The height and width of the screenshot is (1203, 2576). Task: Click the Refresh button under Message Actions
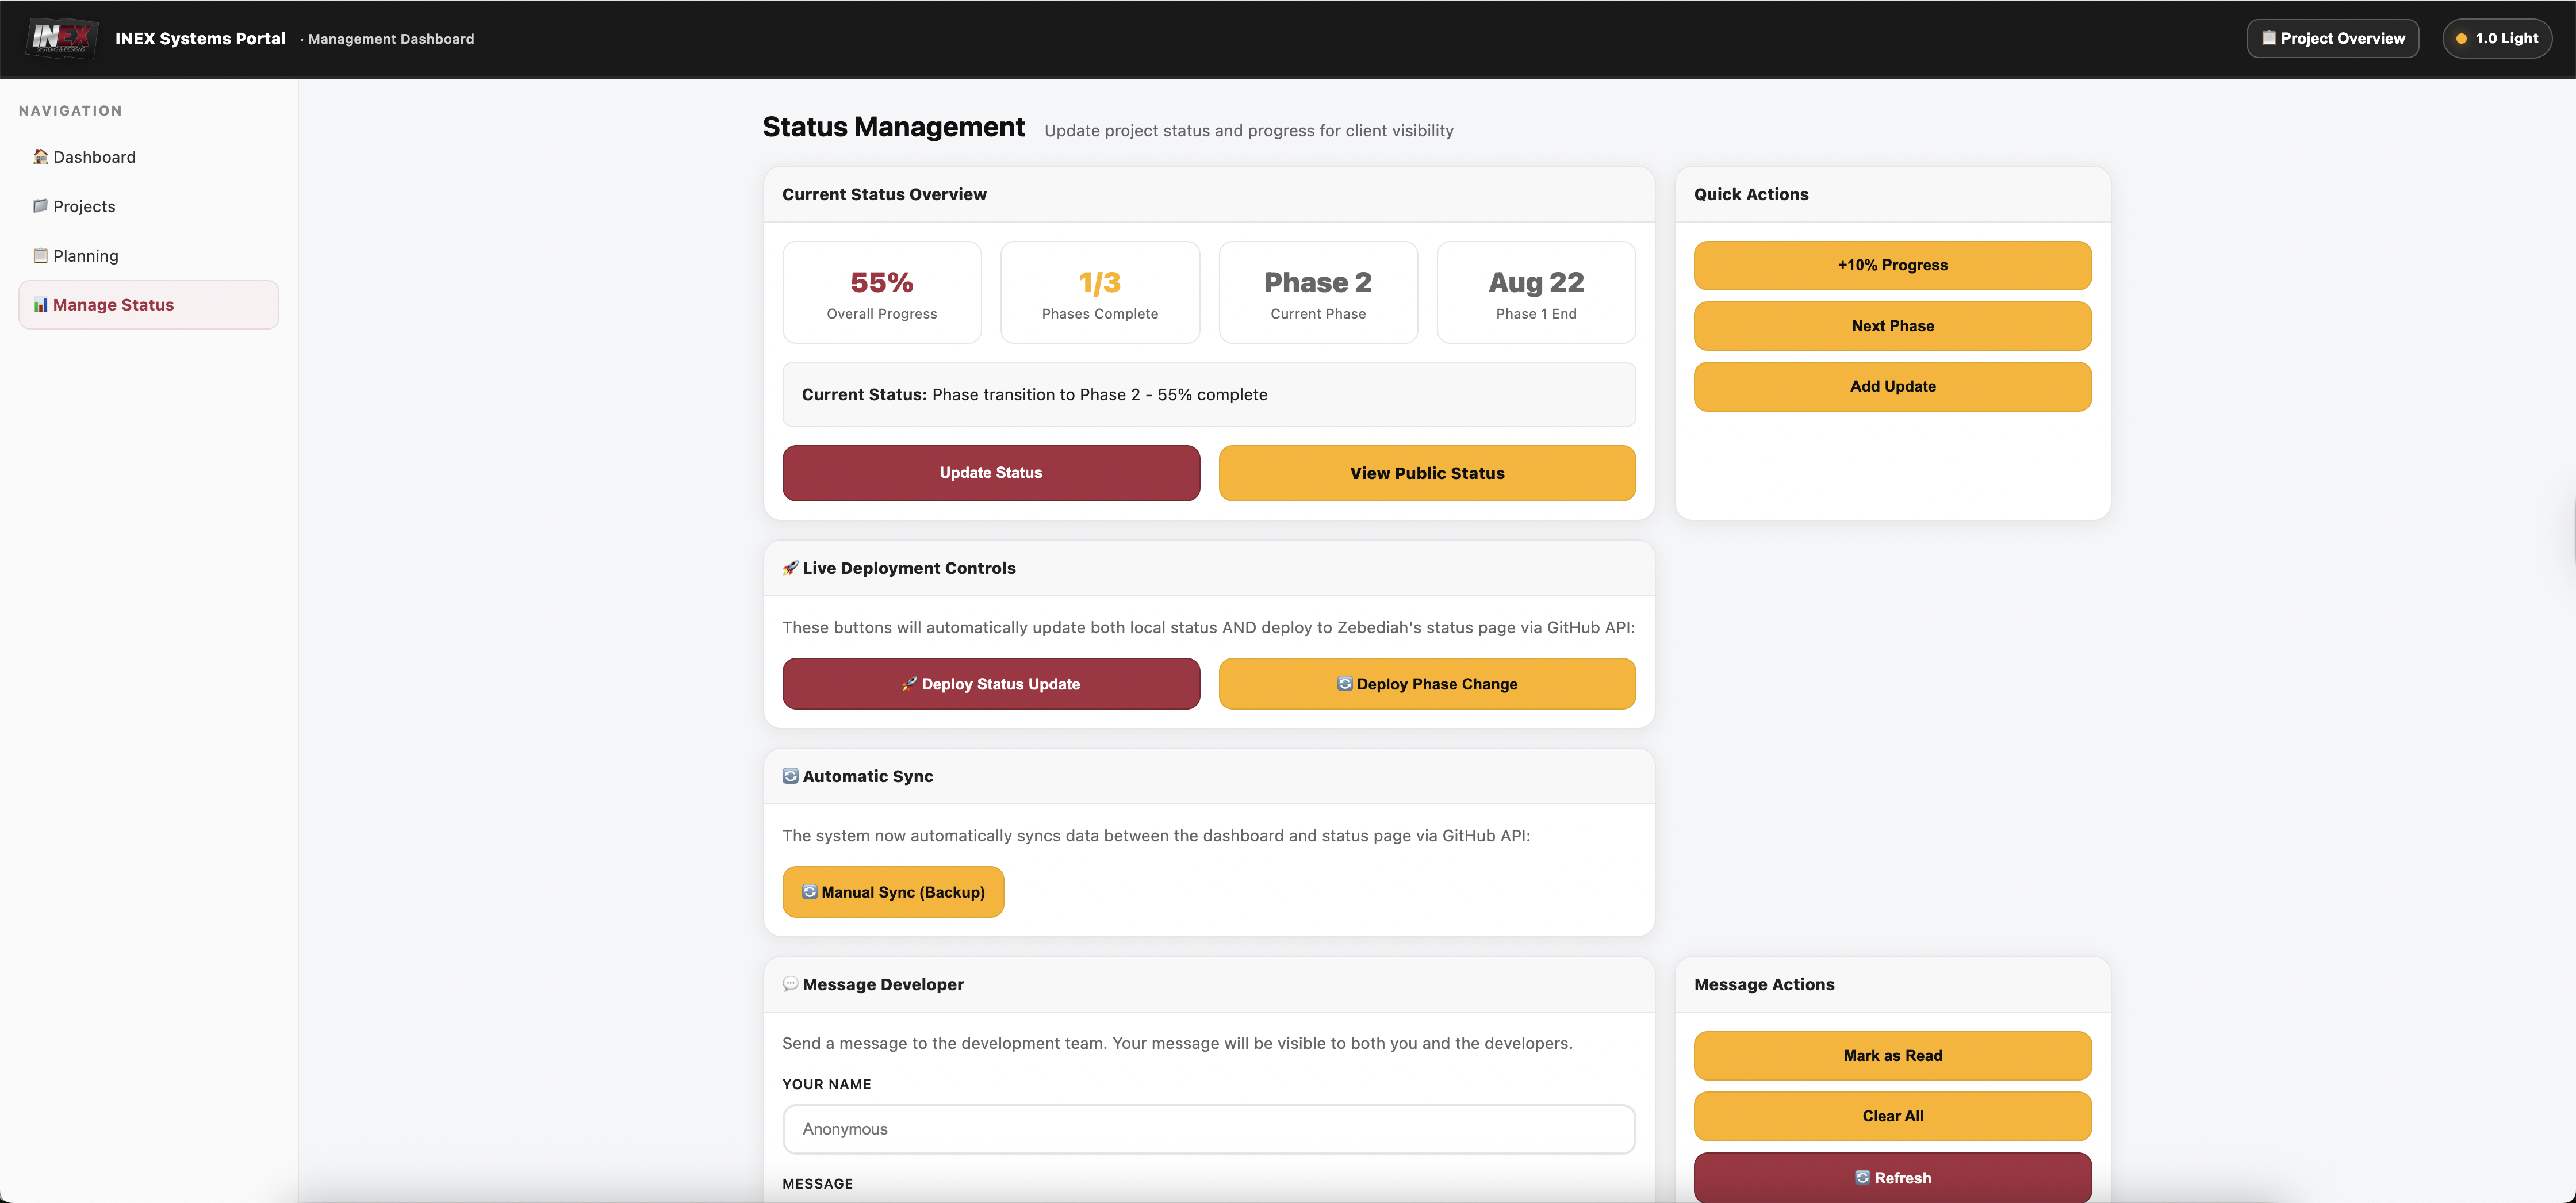point(1892,1177)
